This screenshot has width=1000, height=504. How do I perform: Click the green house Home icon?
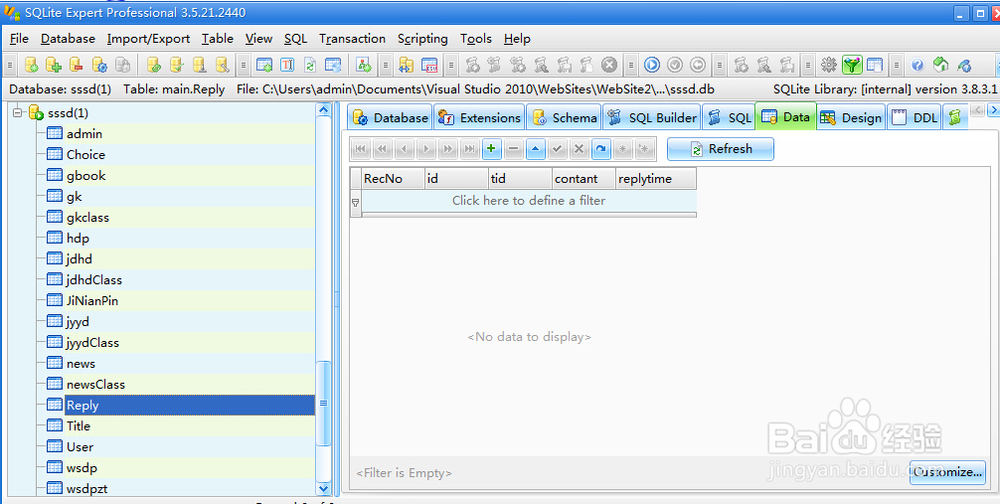tap(941, 64)
